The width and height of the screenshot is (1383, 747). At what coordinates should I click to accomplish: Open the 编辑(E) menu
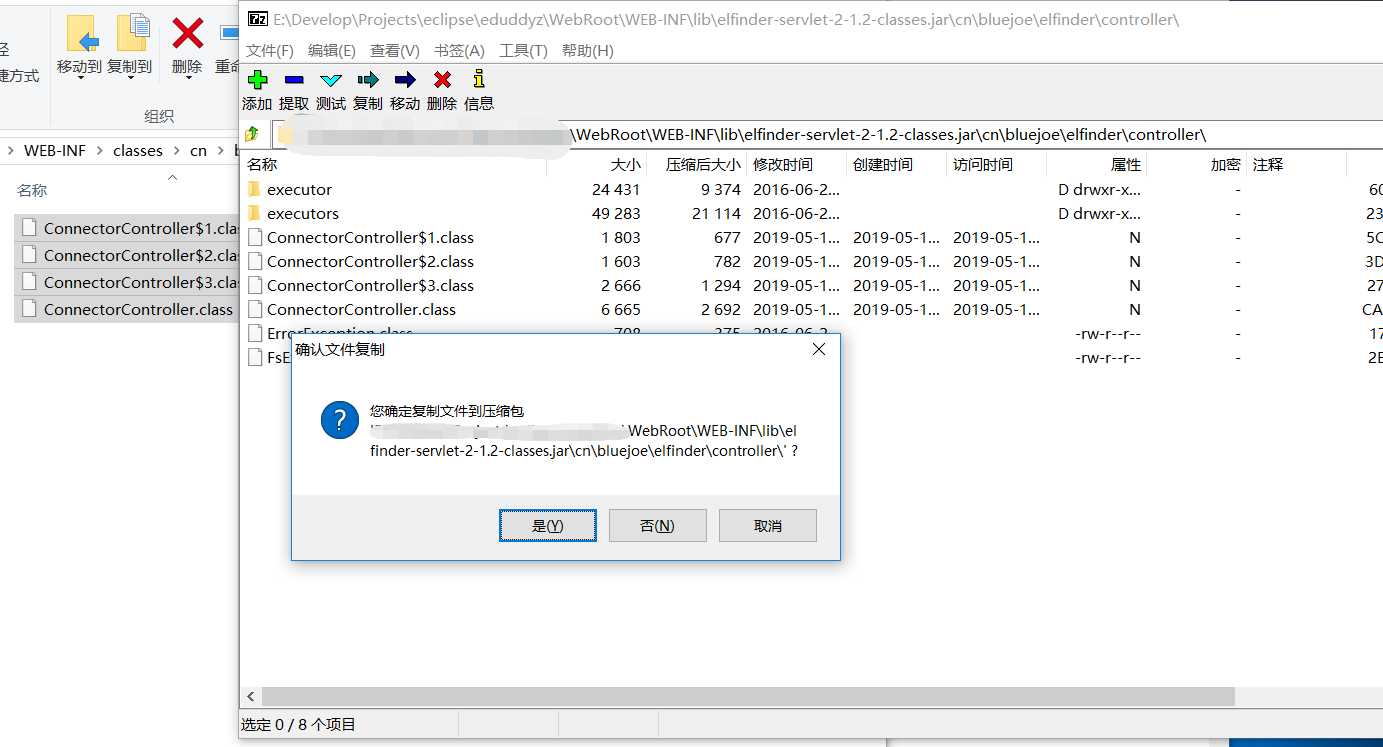click(332, 51)
